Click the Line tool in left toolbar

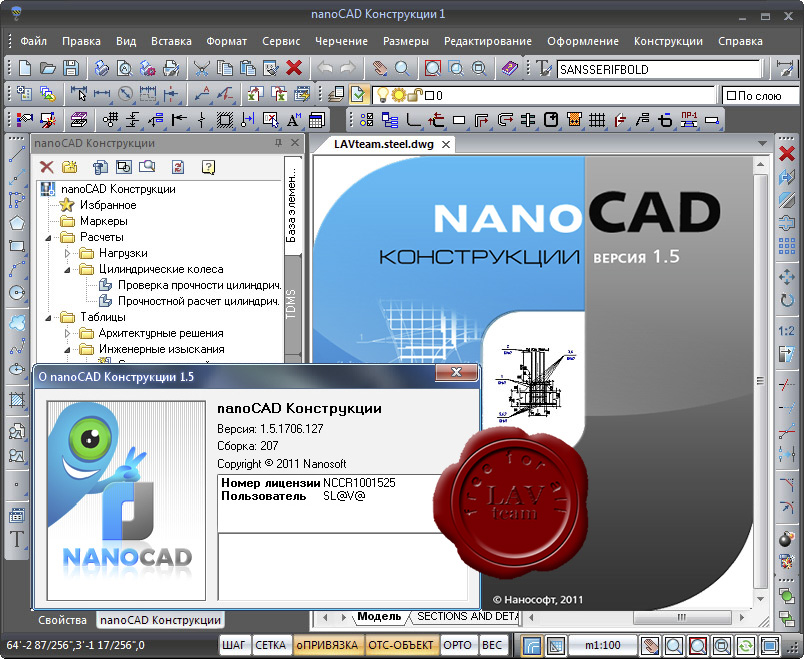(17, 154)
